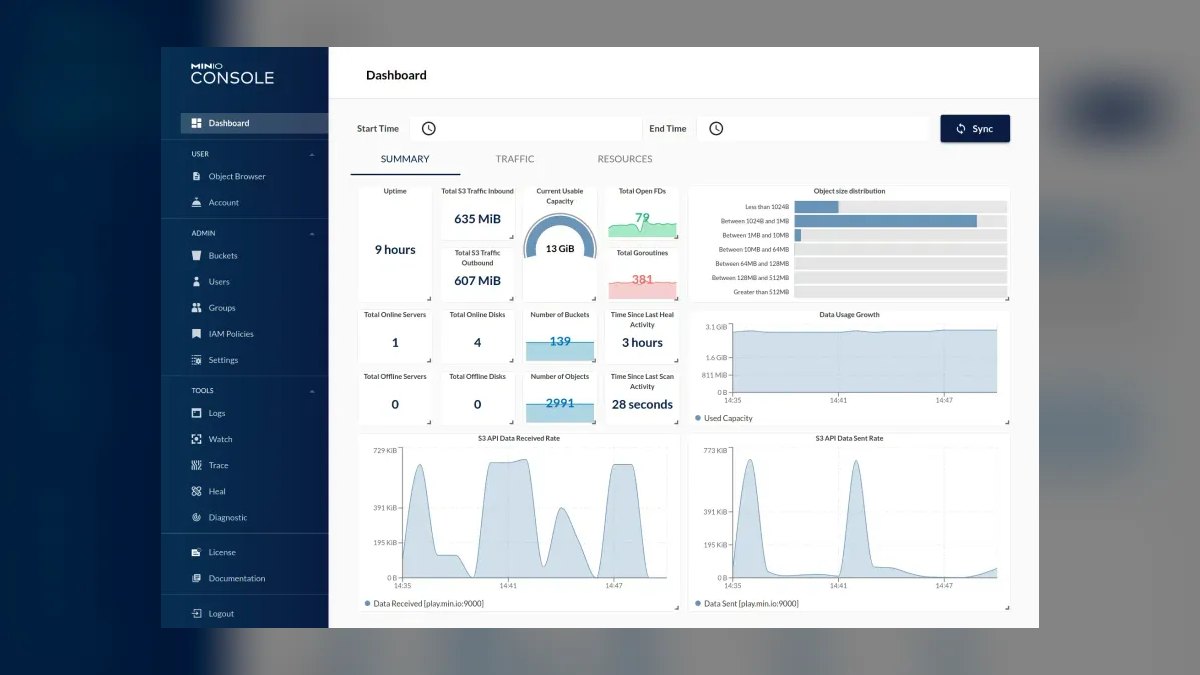1200x675 pixels.
Task: Click the 139 buckets count
Action: [x=560, y=341]
